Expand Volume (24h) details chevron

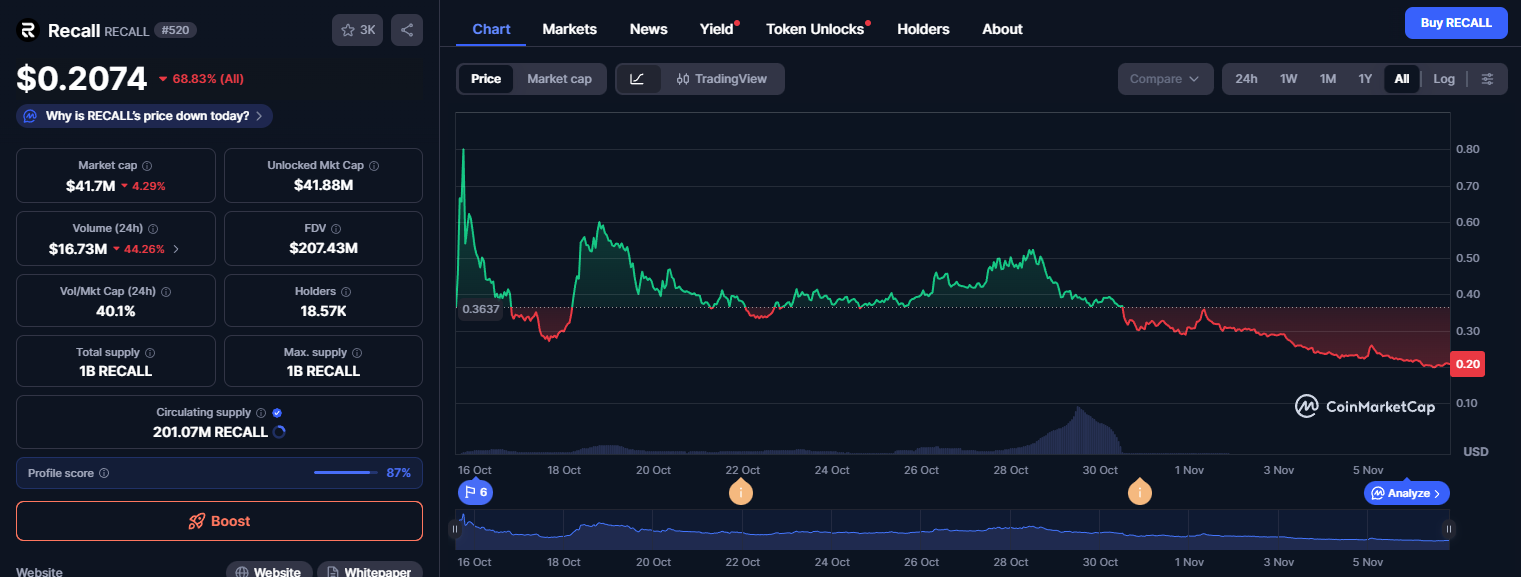click(x=177, y=249)
